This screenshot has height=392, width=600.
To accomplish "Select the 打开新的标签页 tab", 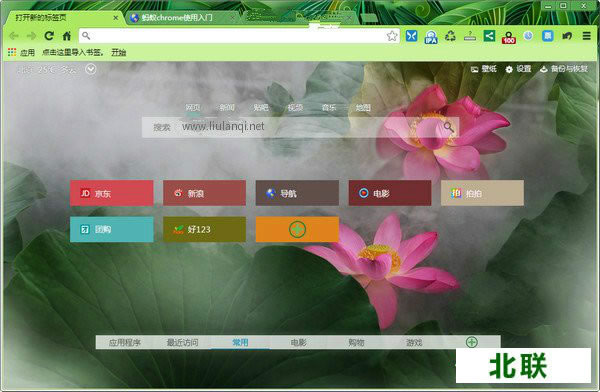I will pyautogui.click(x=63, y=18).
